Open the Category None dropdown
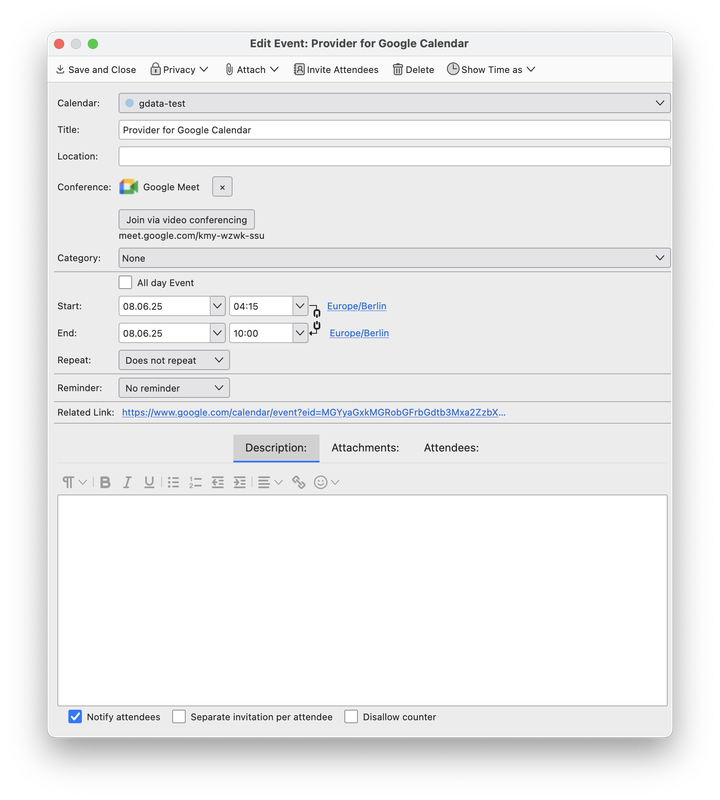This screenshot has height=800, width=720. (394, 258)
